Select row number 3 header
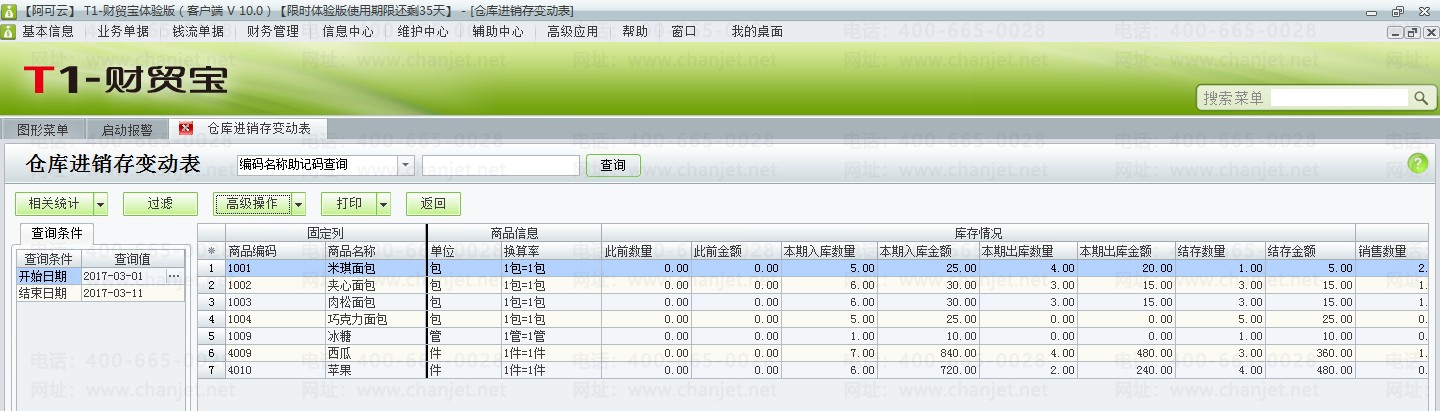Viewport: 1440px width, 411px height. 211,302
